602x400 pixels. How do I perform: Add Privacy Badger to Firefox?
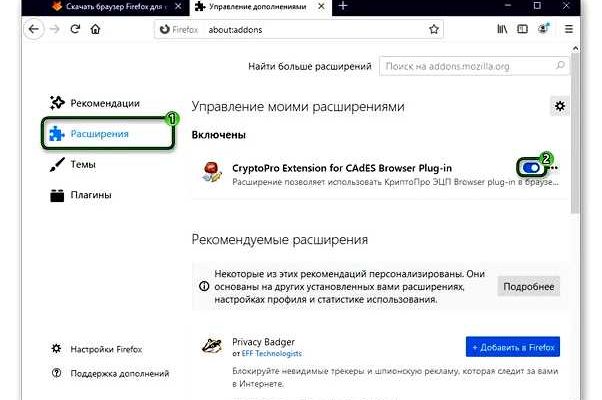(513, 347)
